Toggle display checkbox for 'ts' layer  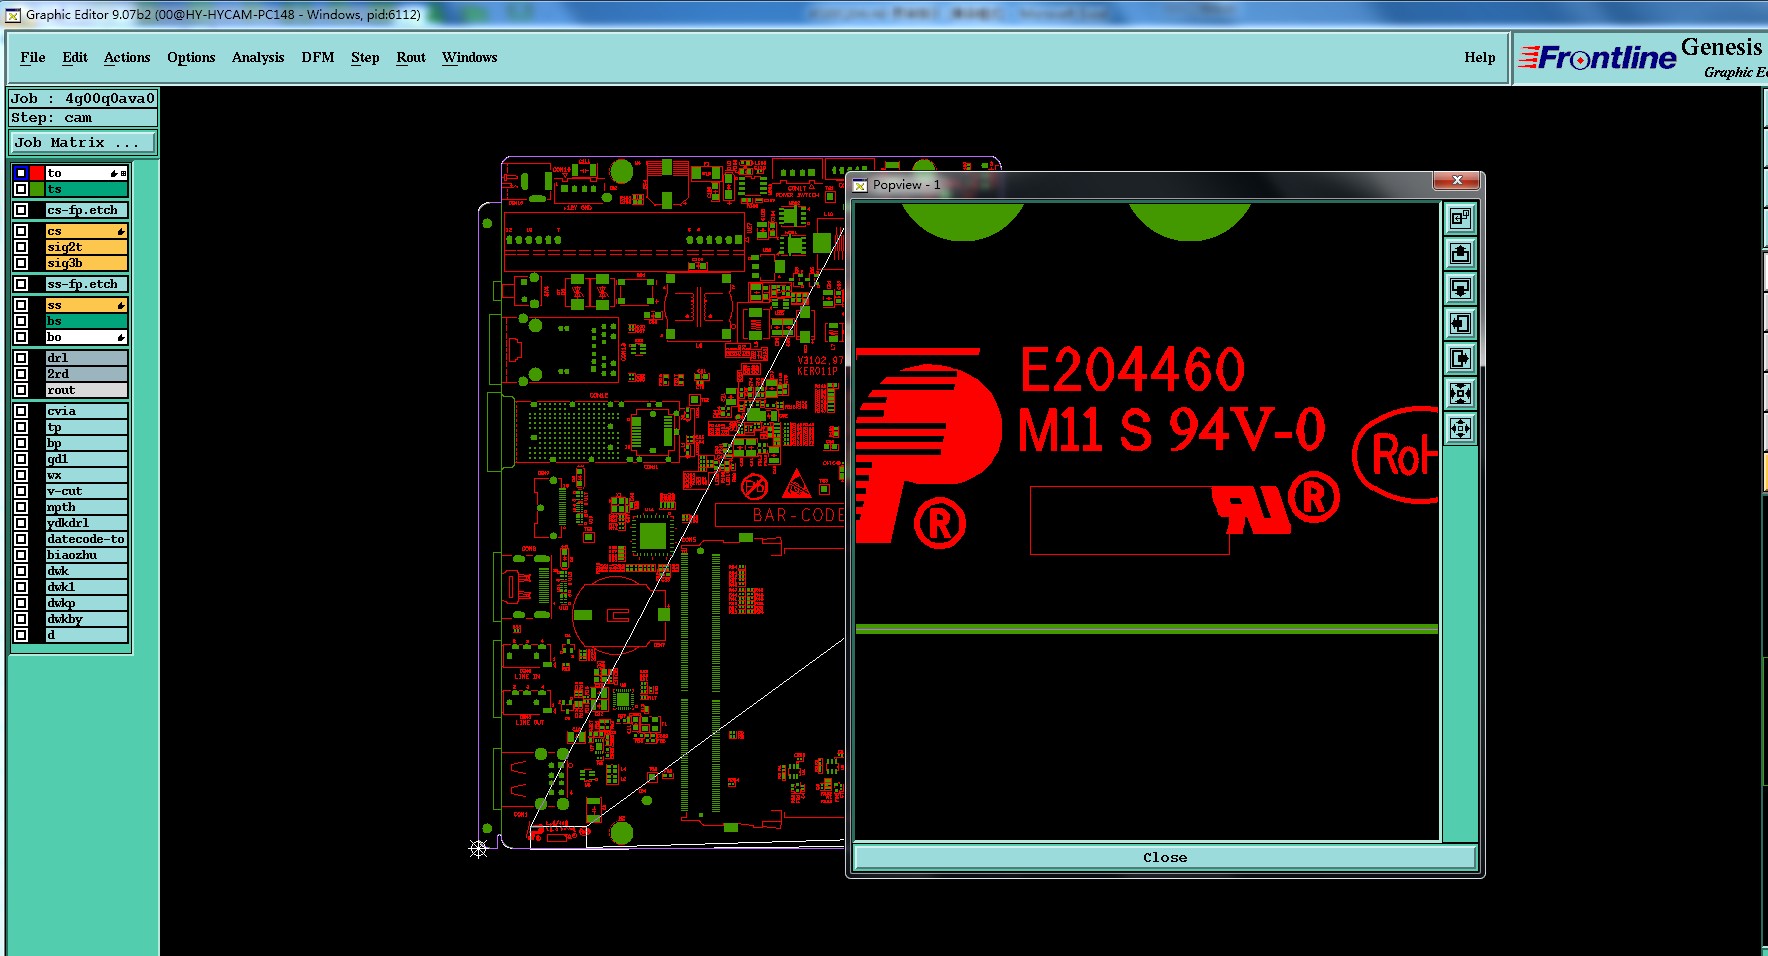[21, 189]
